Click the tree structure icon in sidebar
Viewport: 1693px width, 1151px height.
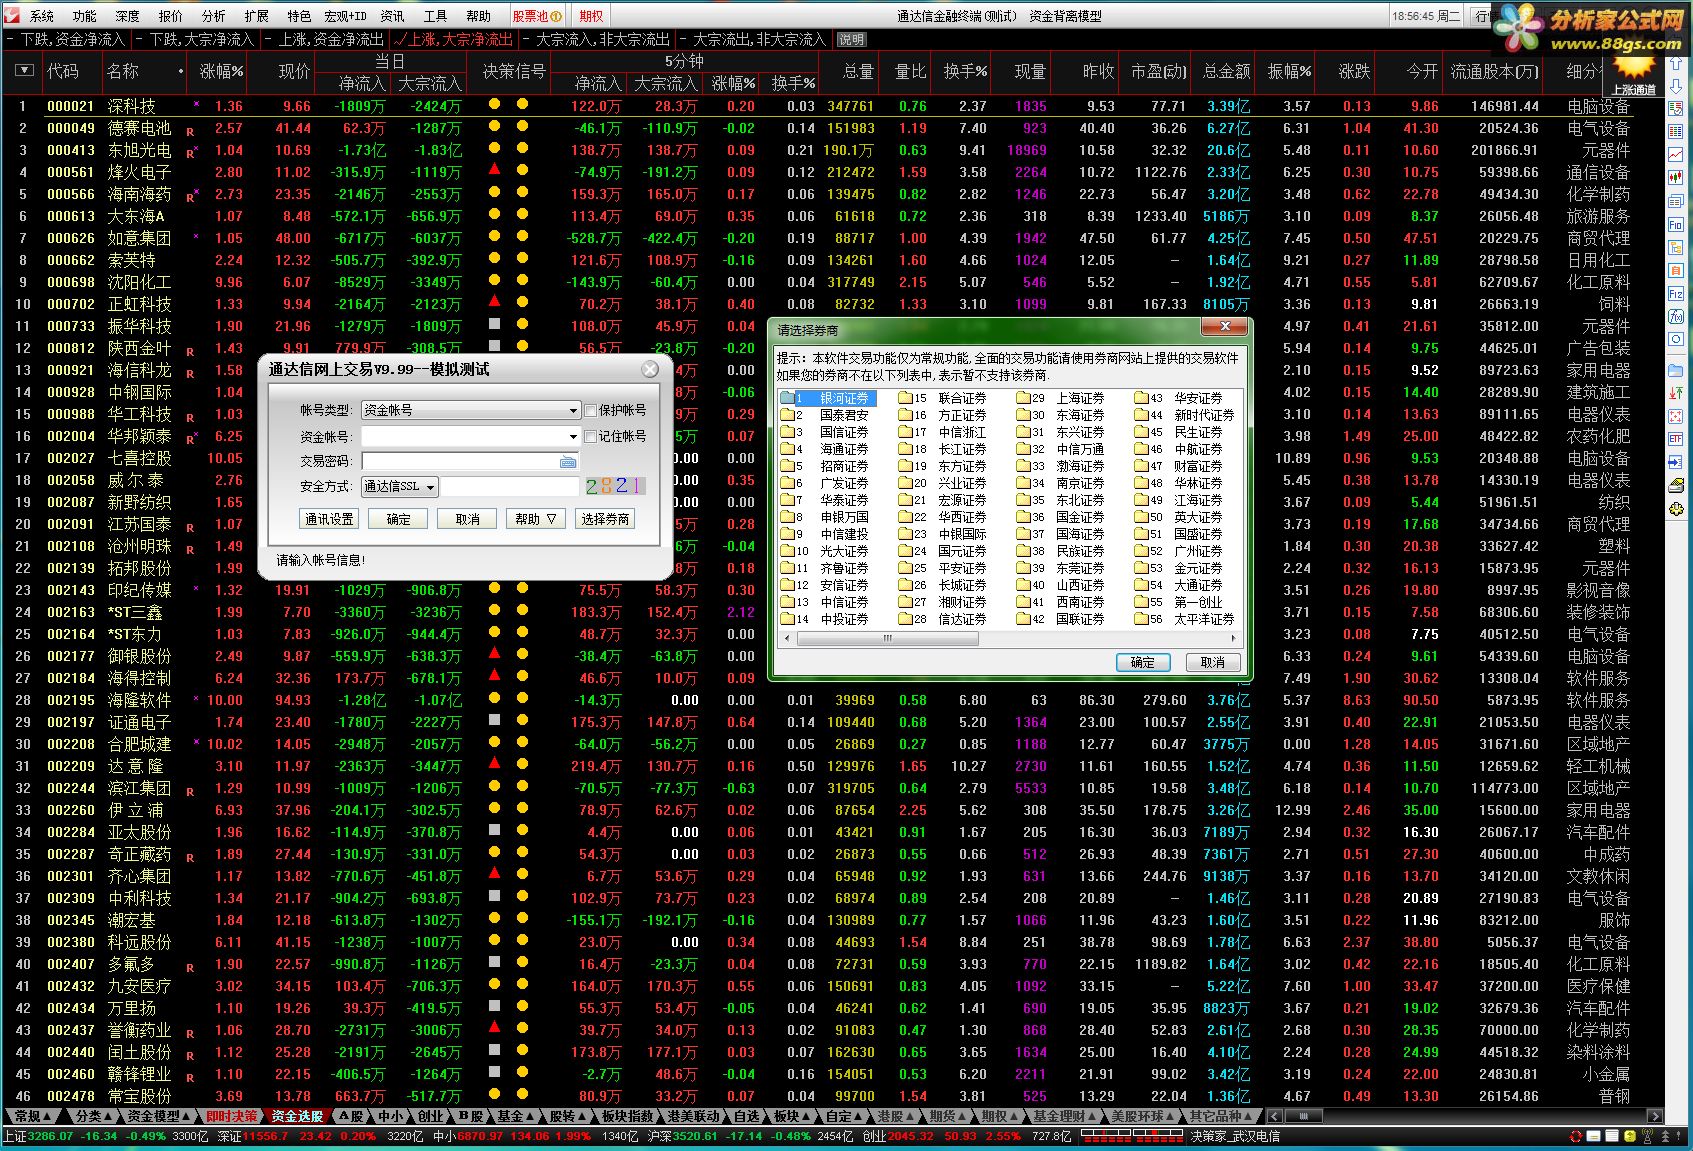[x=1676, y=248]
